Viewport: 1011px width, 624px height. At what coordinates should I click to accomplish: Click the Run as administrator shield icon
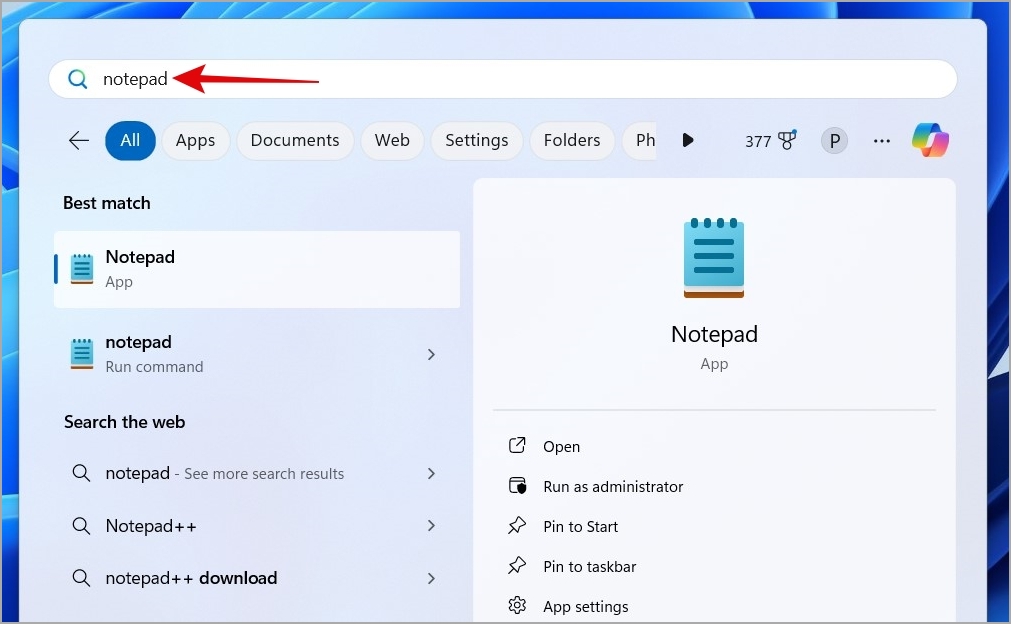tap(517, 485)
